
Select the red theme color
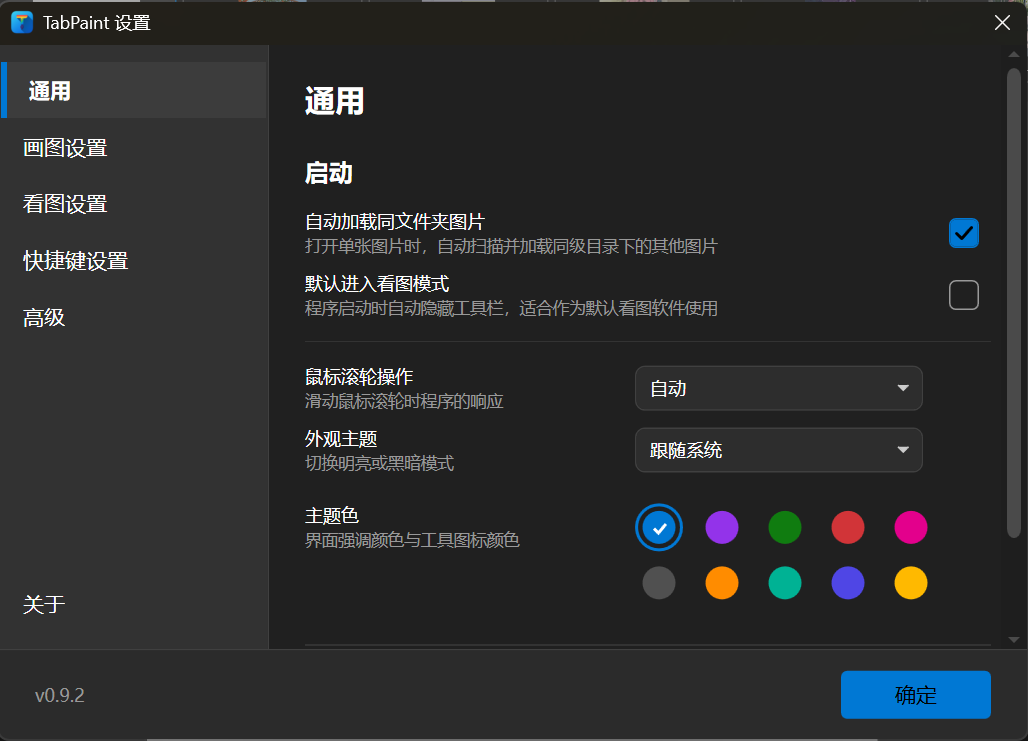pyautogui.click(x=848, y=527)
